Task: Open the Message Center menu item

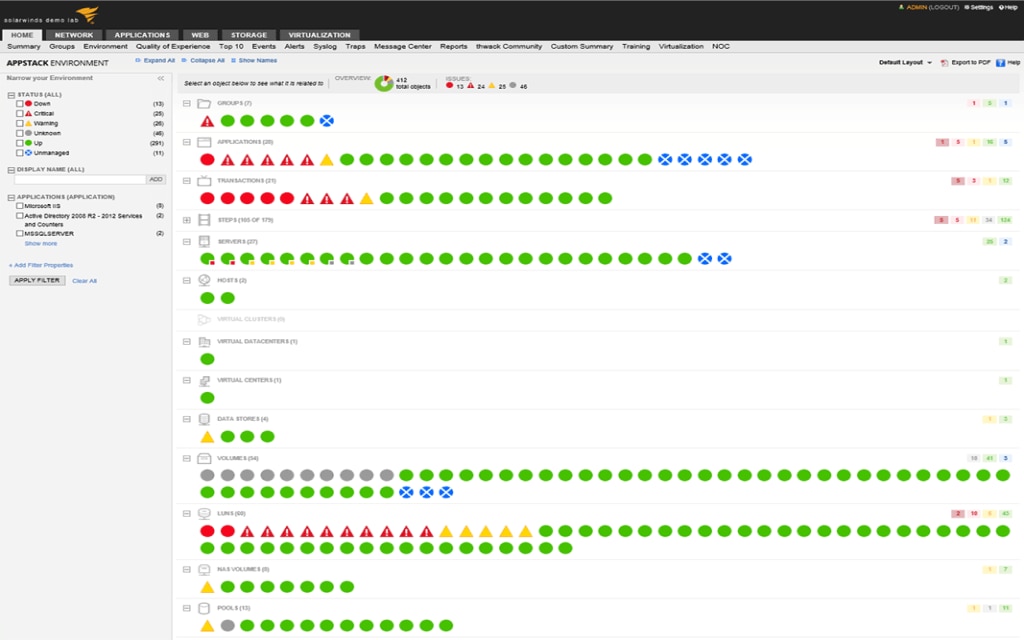Action: click(x=404, y=46)
